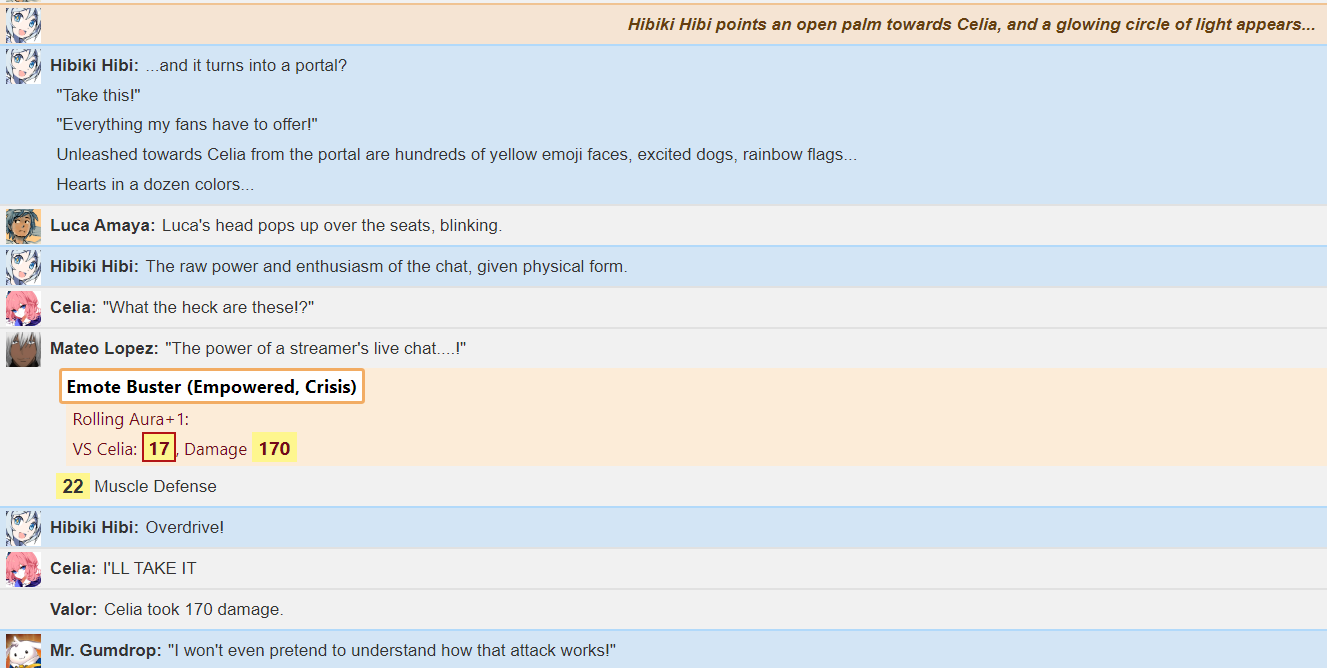Click the attack roll result 17

coord(159,449)
